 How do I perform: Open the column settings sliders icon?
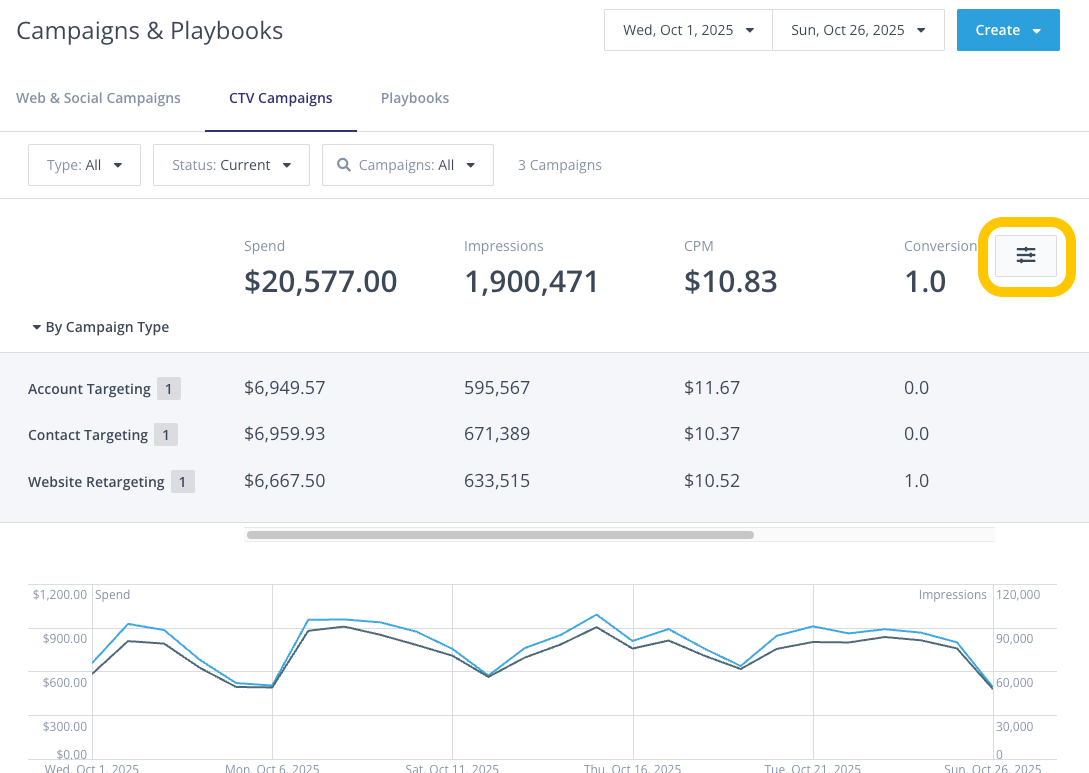[1025, 256]
